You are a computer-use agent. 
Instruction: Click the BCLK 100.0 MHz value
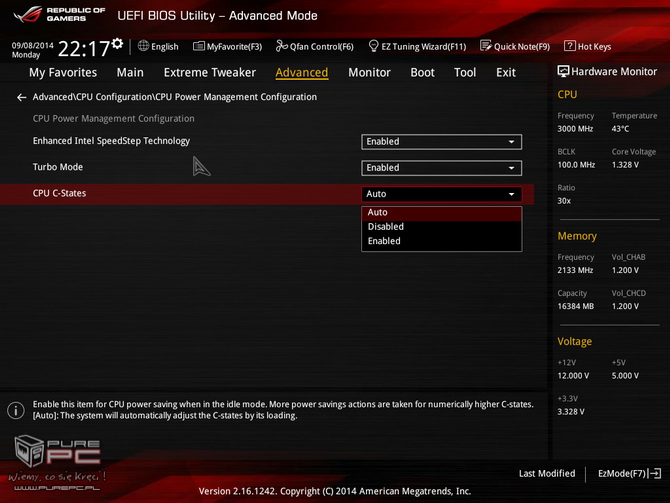576,165
